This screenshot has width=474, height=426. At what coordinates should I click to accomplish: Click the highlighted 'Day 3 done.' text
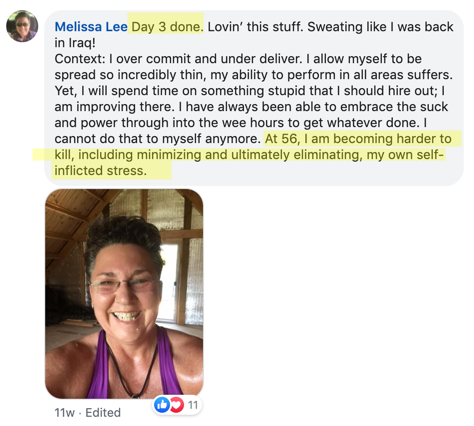click(167, 27)
